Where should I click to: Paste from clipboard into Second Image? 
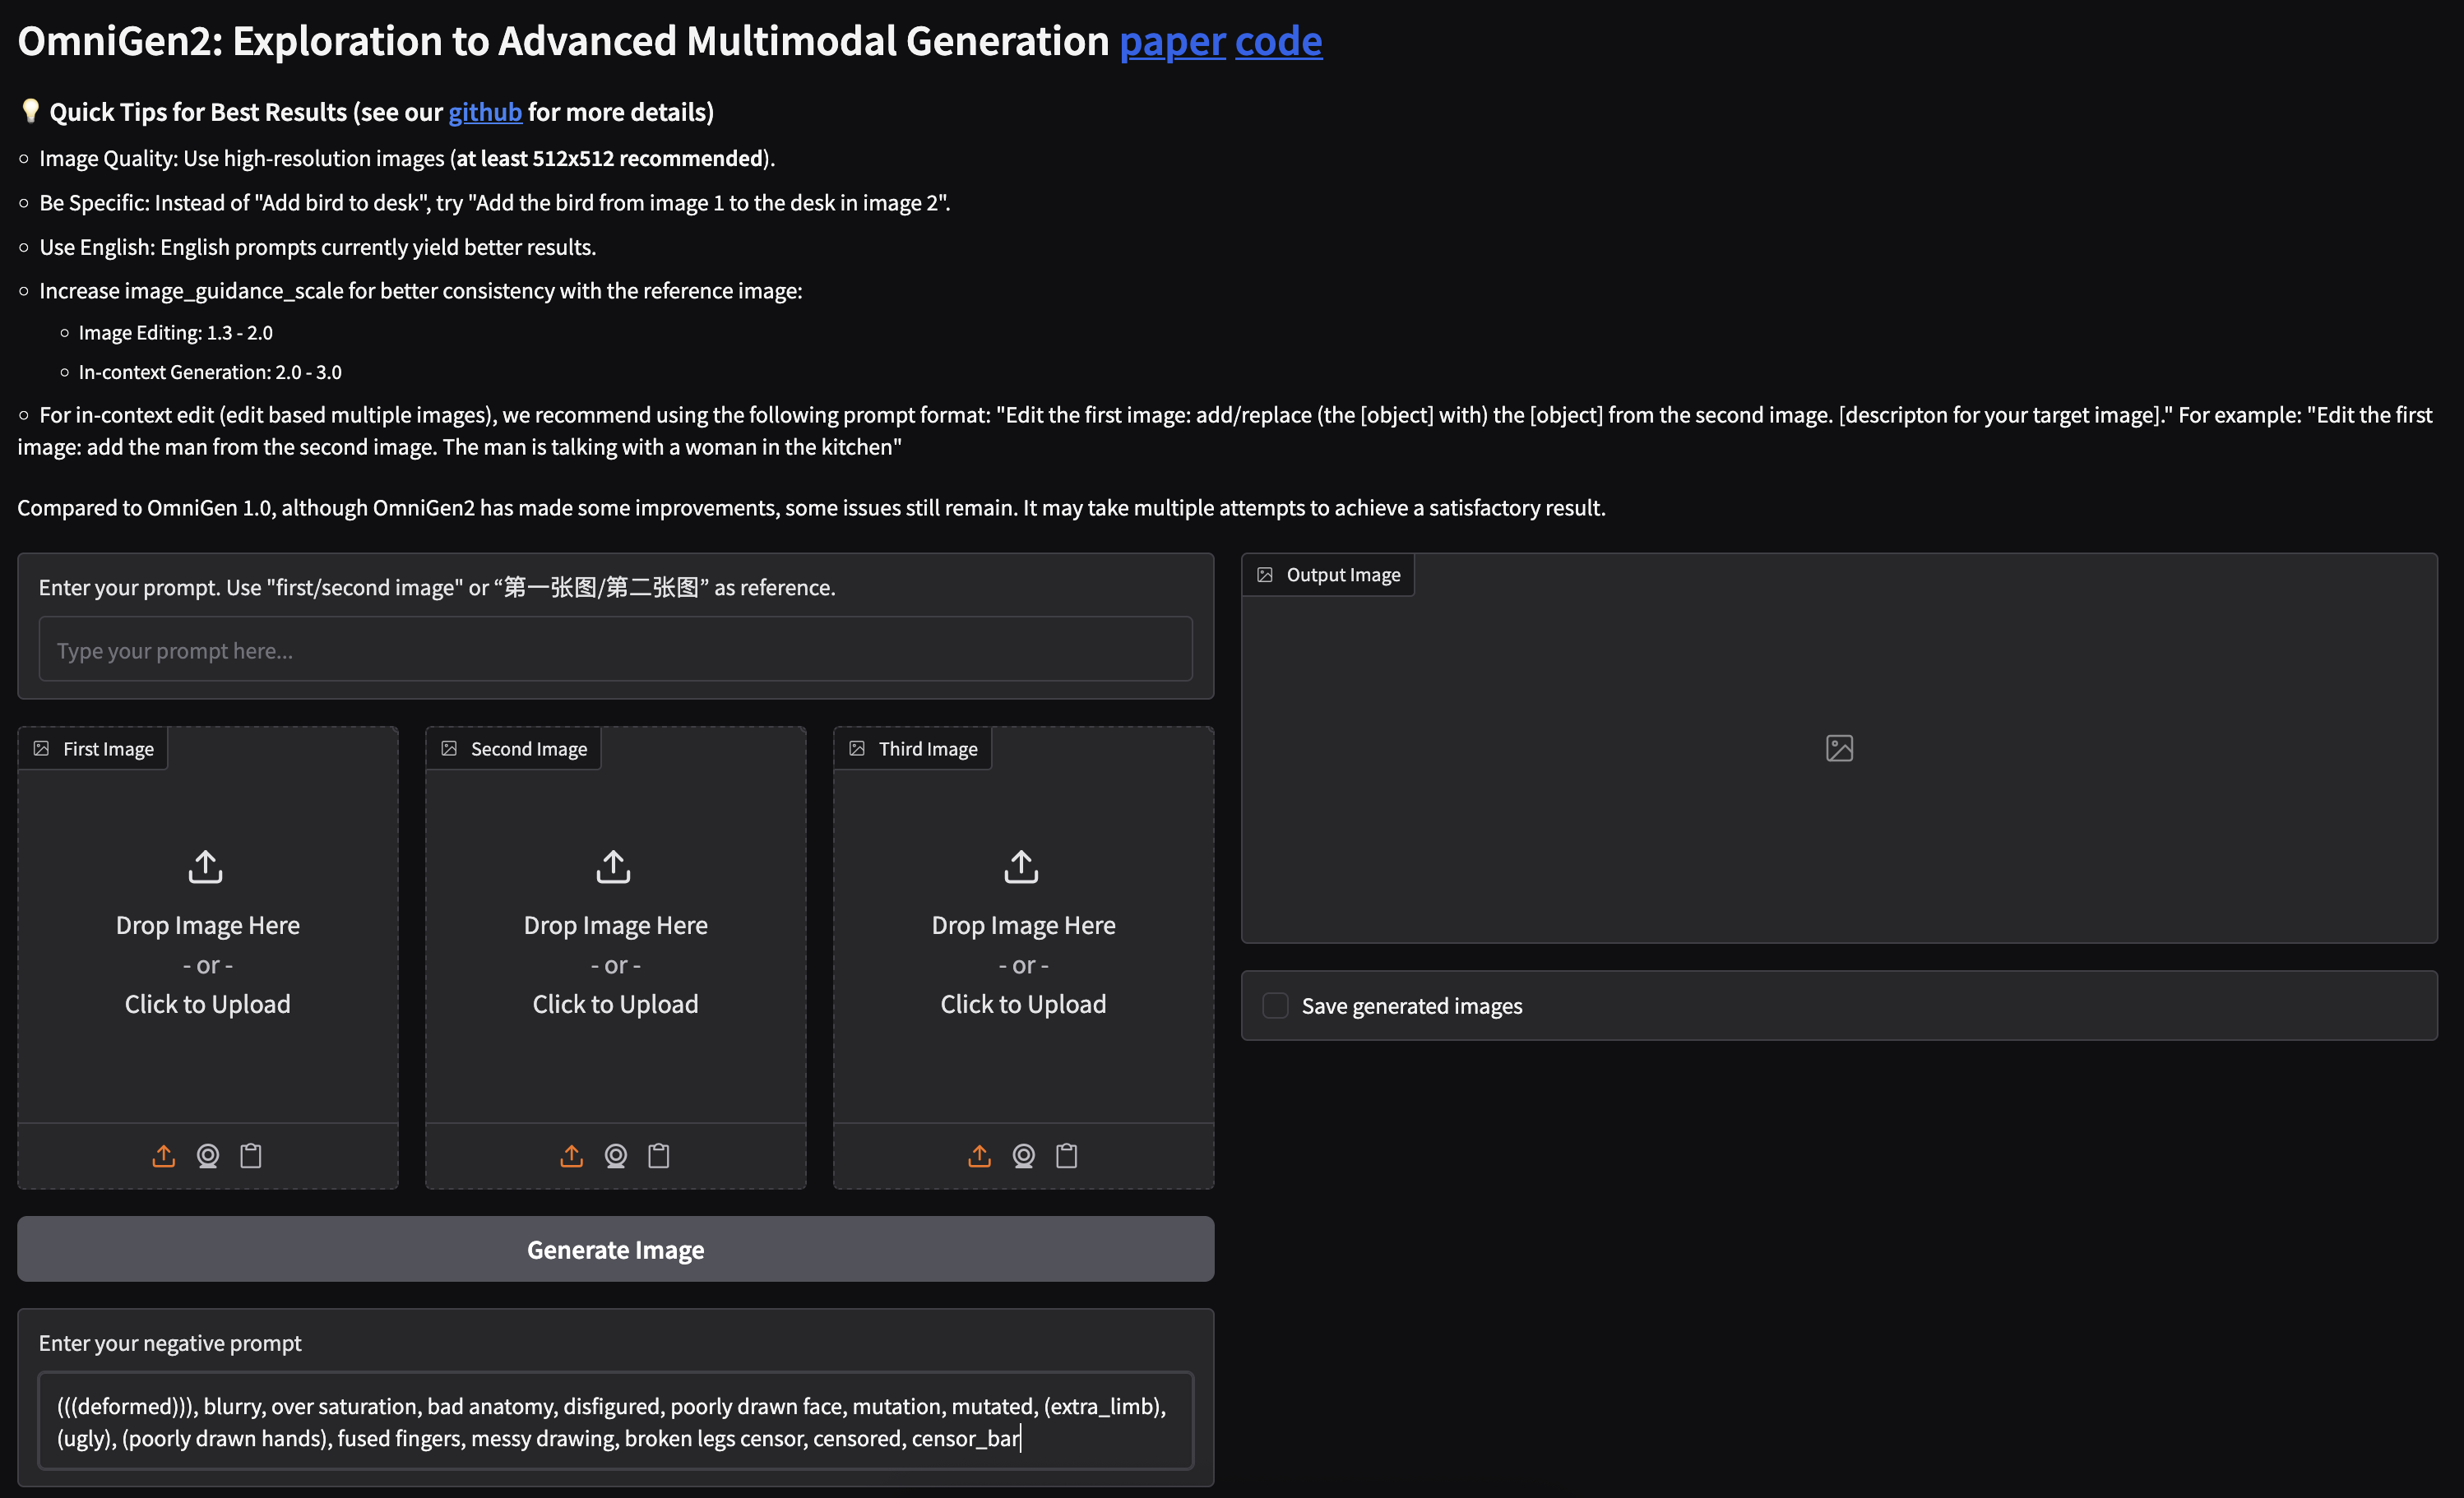point(659,1156)
